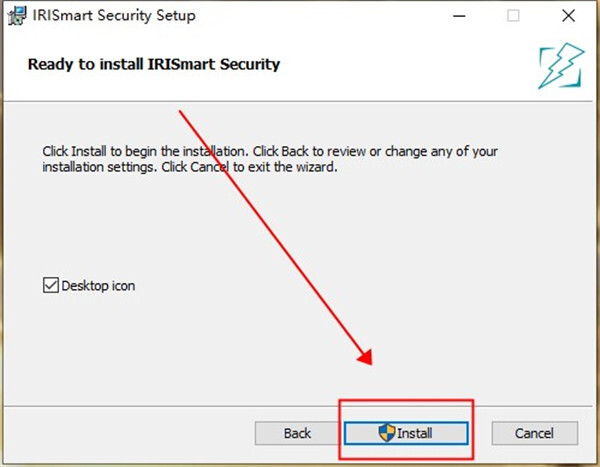The image size is (600, 467).
Task: Click the IRISmart lightning bolt logo
Action: point(561,66)
